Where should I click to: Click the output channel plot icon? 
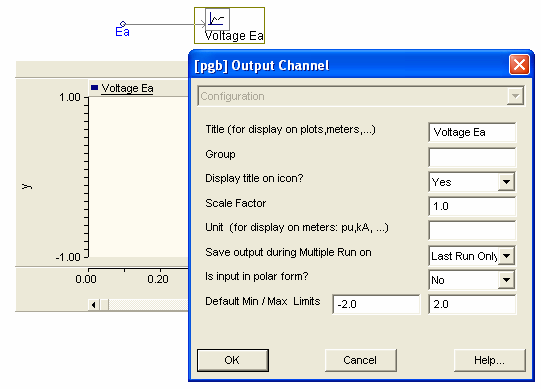[217, 19]
